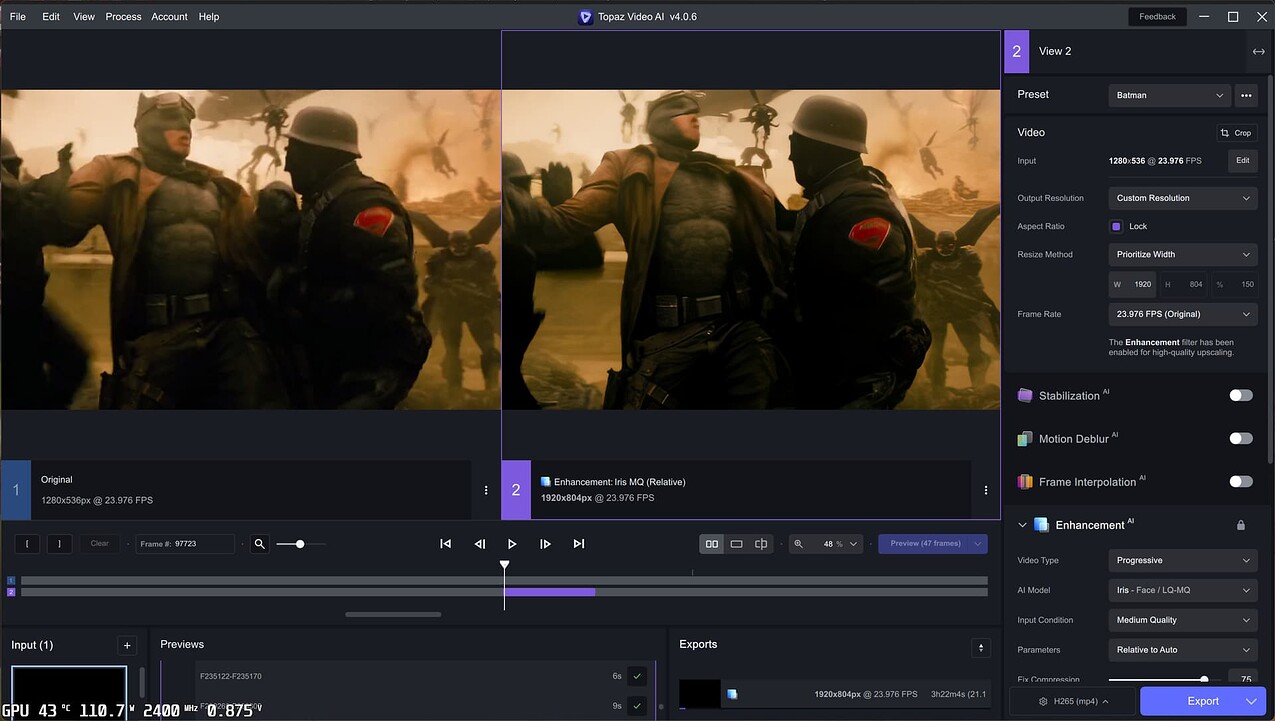Select the side-by-side comparison view icon
This screenshot has width=1275, height=721.
coord(712,543)
